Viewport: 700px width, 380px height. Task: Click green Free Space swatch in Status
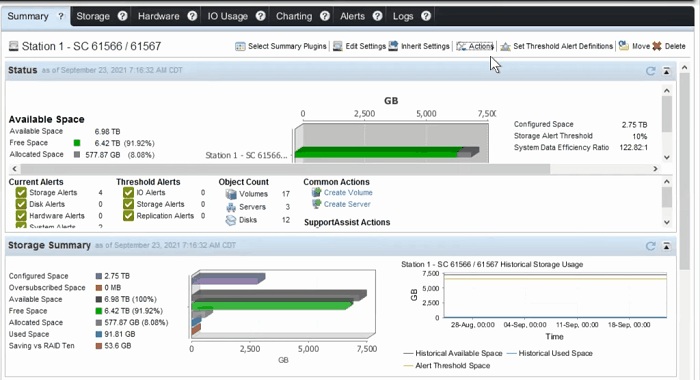[77, 143]
